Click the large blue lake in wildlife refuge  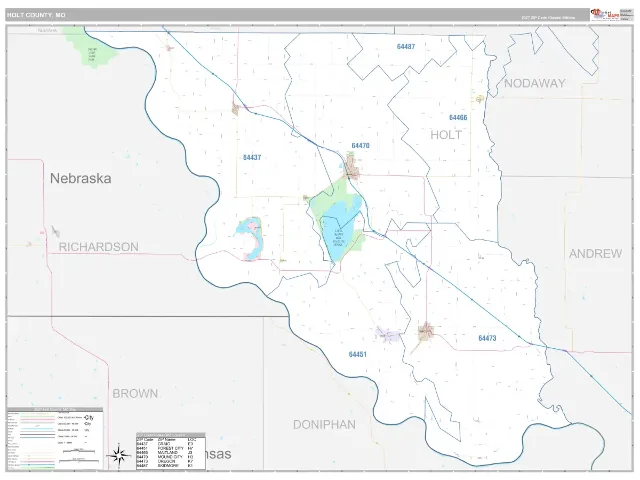tap(341, 229)
